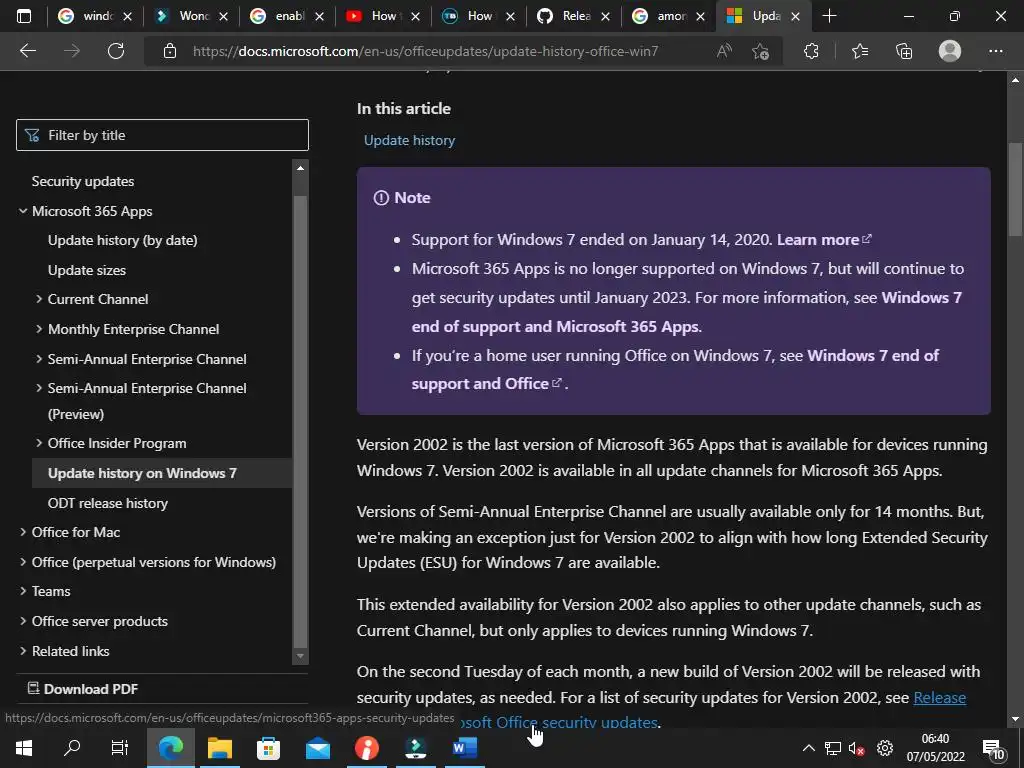This screenshot has height=768, width=1024.
Task: Jump to Update history section link
Action: [409, 140]
